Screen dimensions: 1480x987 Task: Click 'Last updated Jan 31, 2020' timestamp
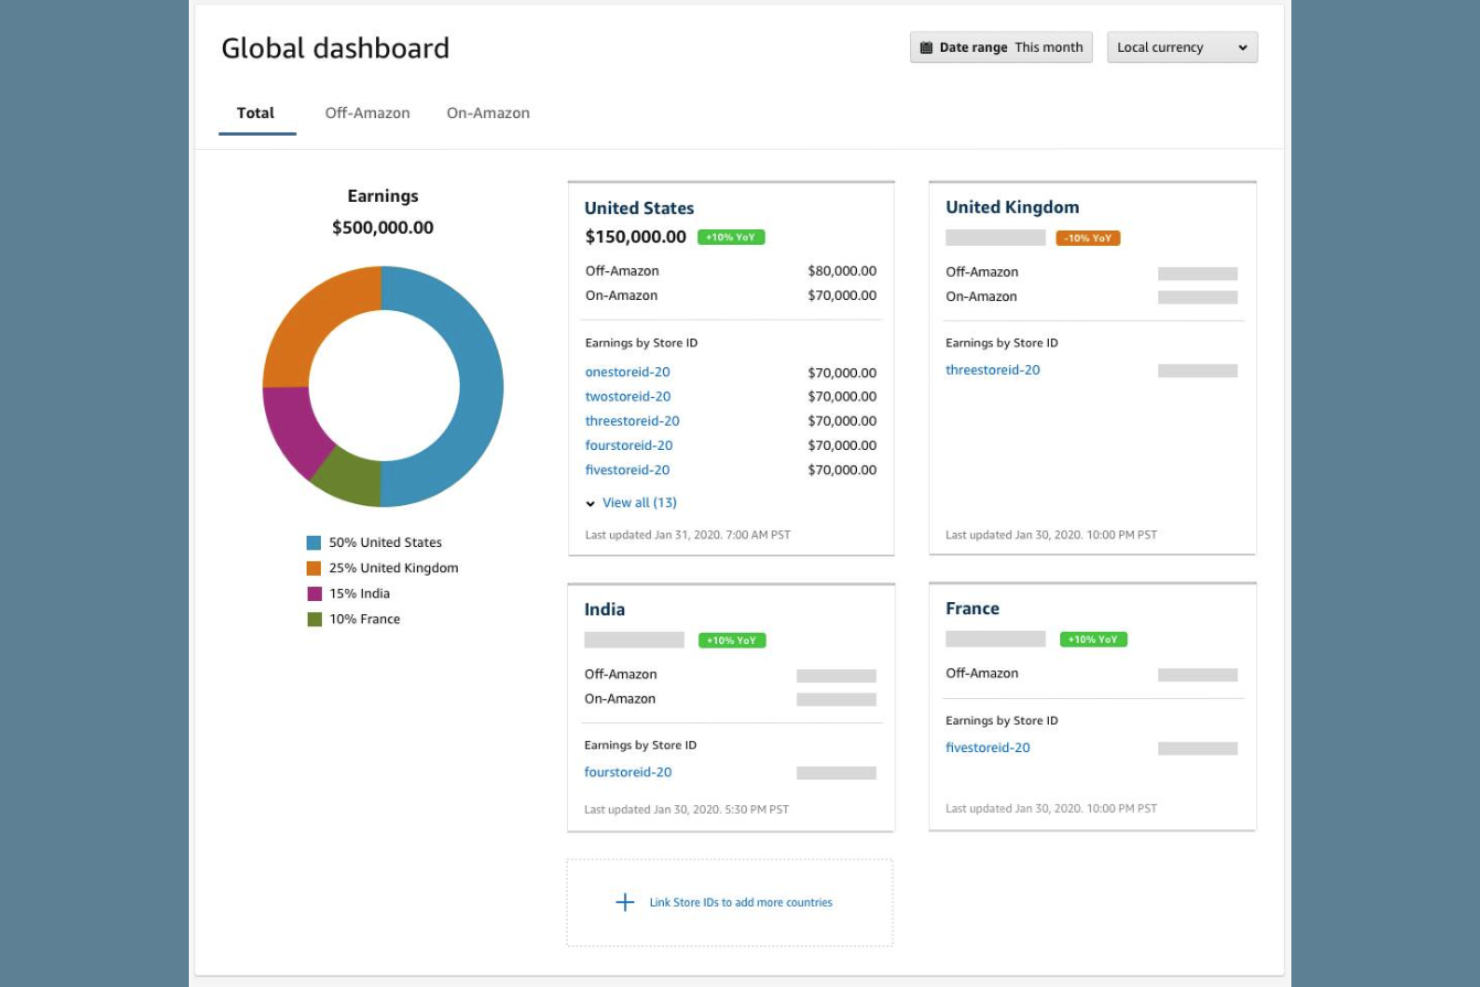click(x=687, y=535)
